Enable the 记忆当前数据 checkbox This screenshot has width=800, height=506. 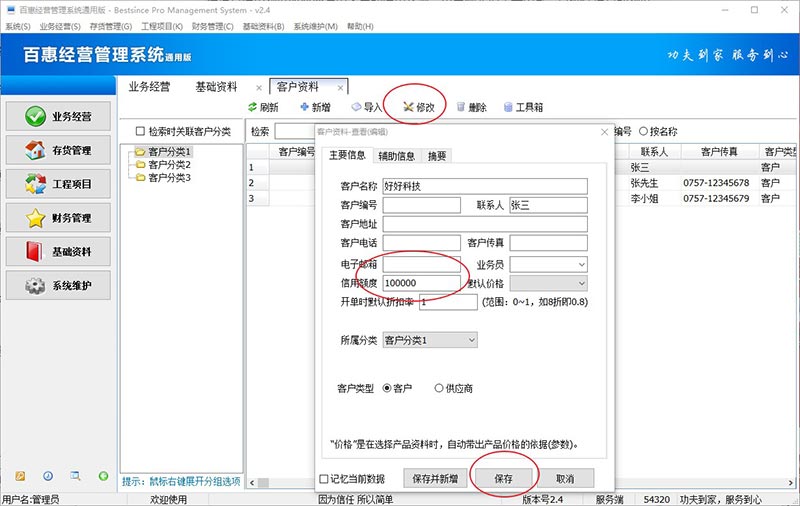[323, 478]
